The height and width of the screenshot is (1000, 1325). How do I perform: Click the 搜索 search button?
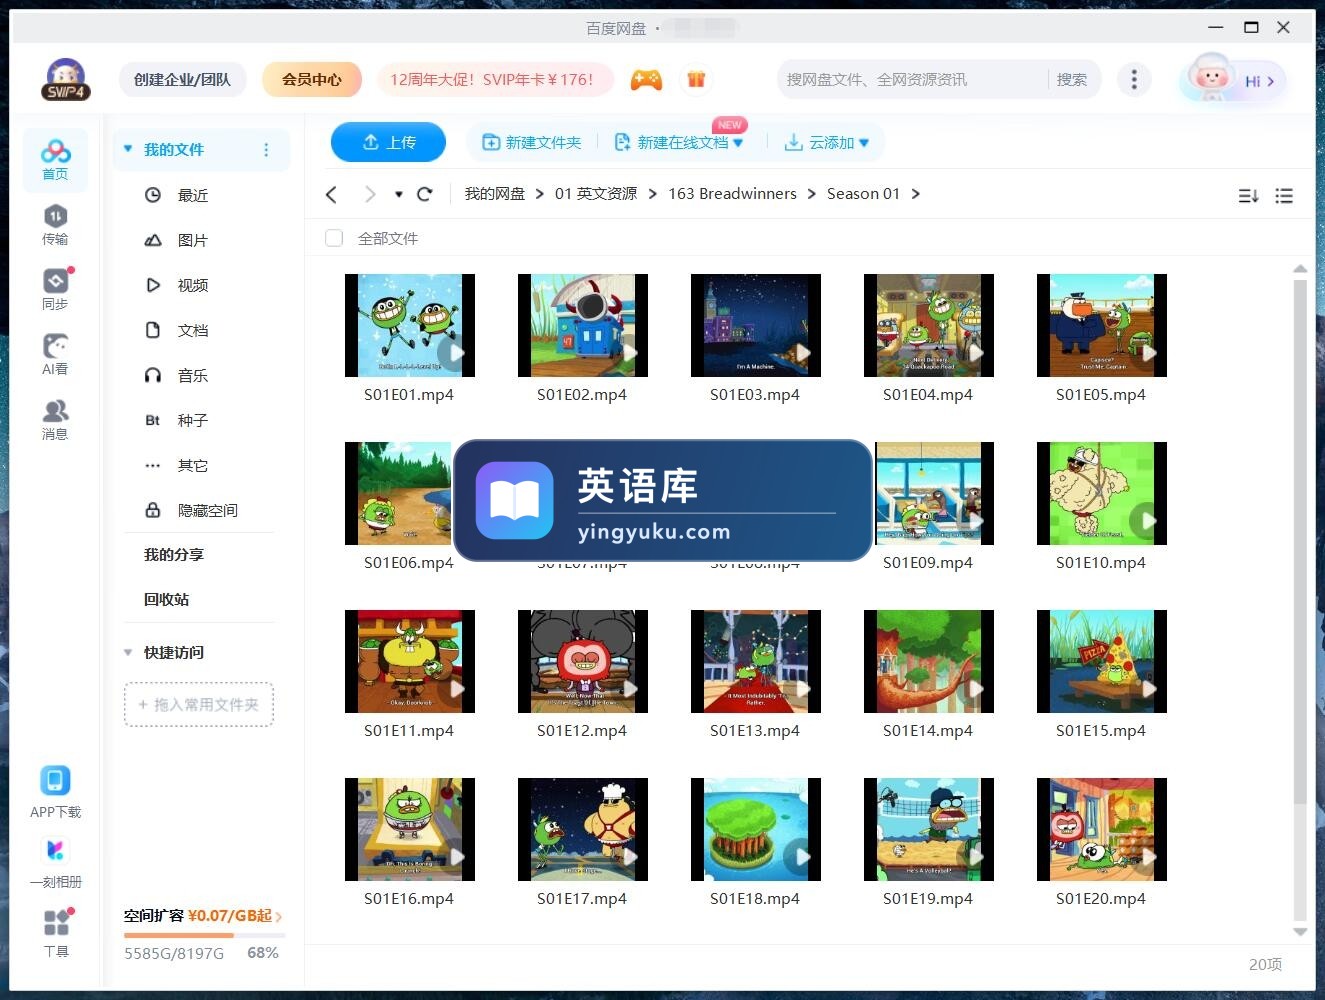tap(1072, 79)
